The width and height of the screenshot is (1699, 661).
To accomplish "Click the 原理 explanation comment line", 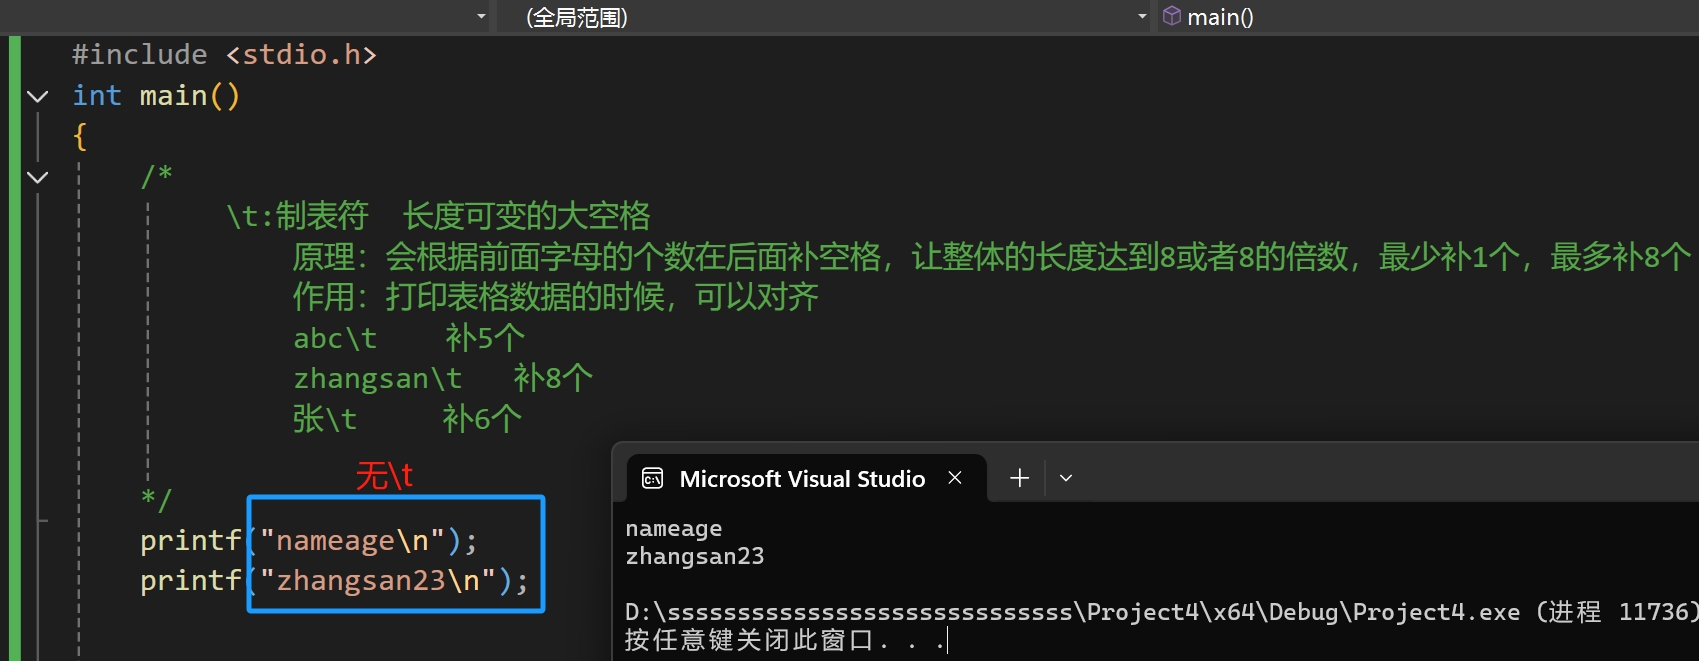I will coord(991,257).
